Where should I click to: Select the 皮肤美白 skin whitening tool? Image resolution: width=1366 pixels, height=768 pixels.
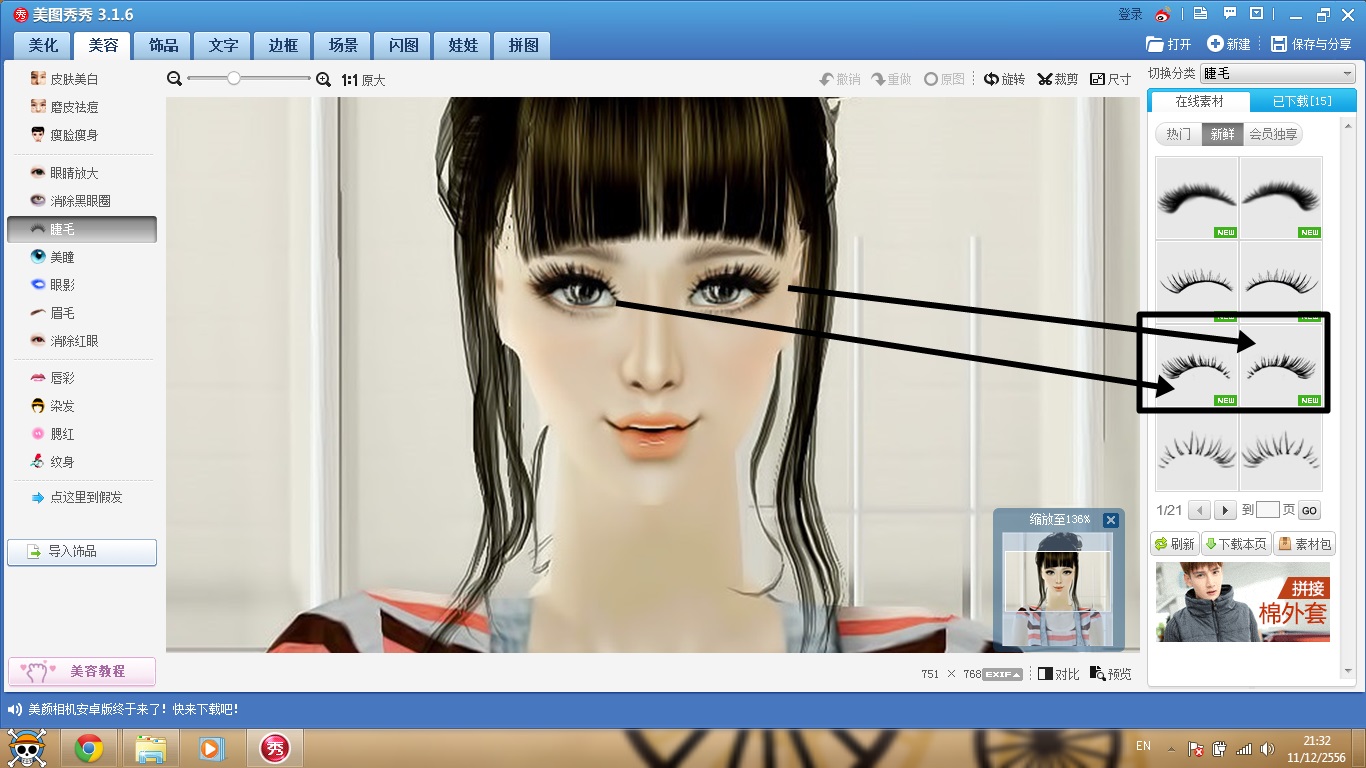pos(64,79)
